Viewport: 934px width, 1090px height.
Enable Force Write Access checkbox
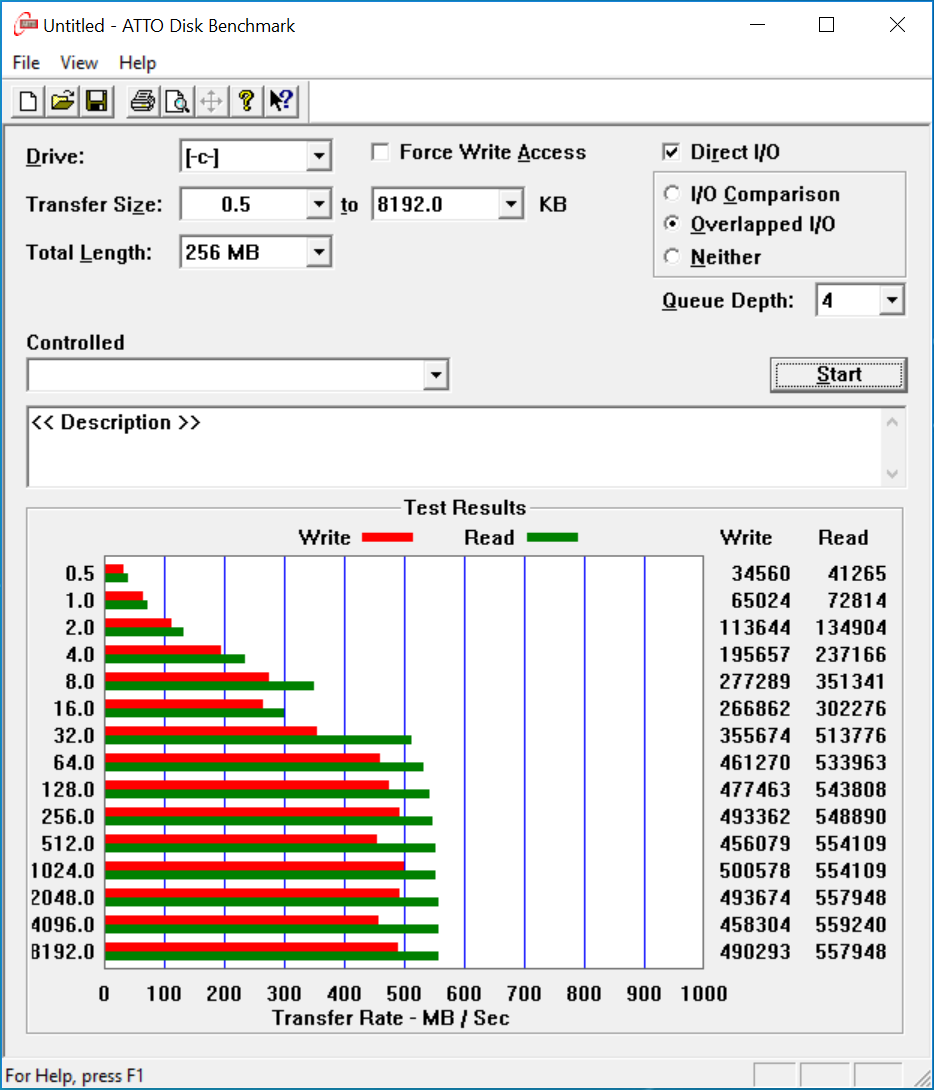[380, 152]
